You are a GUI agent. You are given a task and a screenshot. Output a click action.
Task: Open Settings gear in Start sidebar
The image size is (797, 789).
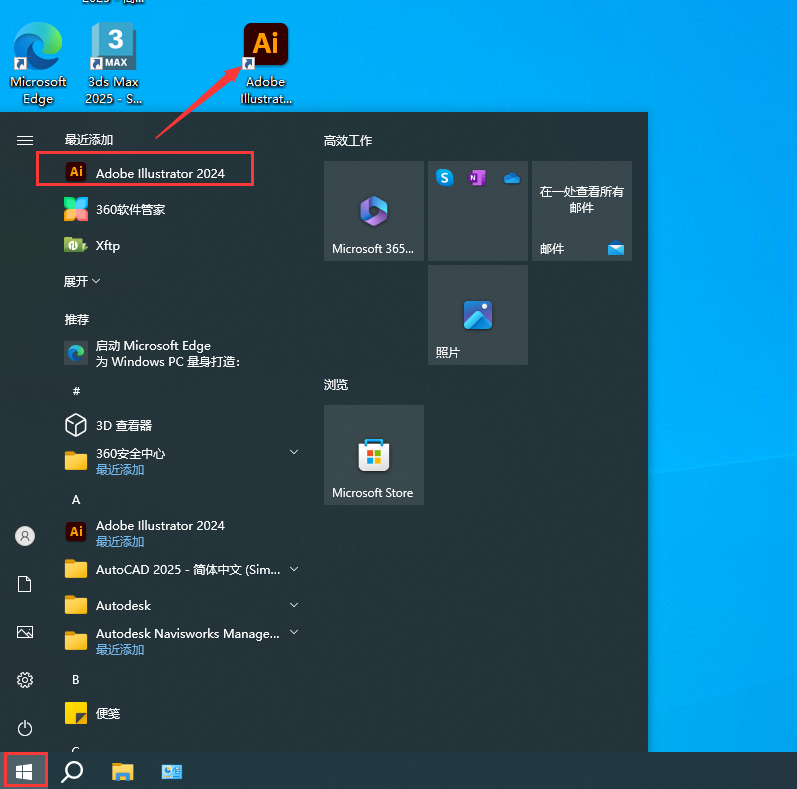click(x=25, y=680)
